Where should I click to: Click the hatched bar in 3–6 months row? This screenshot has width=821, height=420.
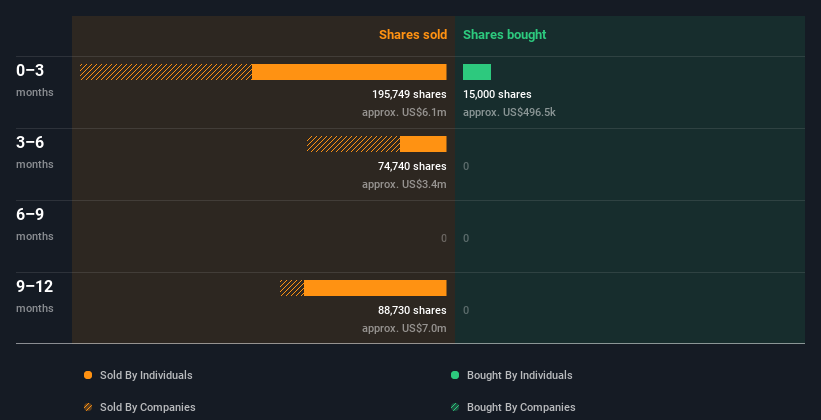point(353,144)
